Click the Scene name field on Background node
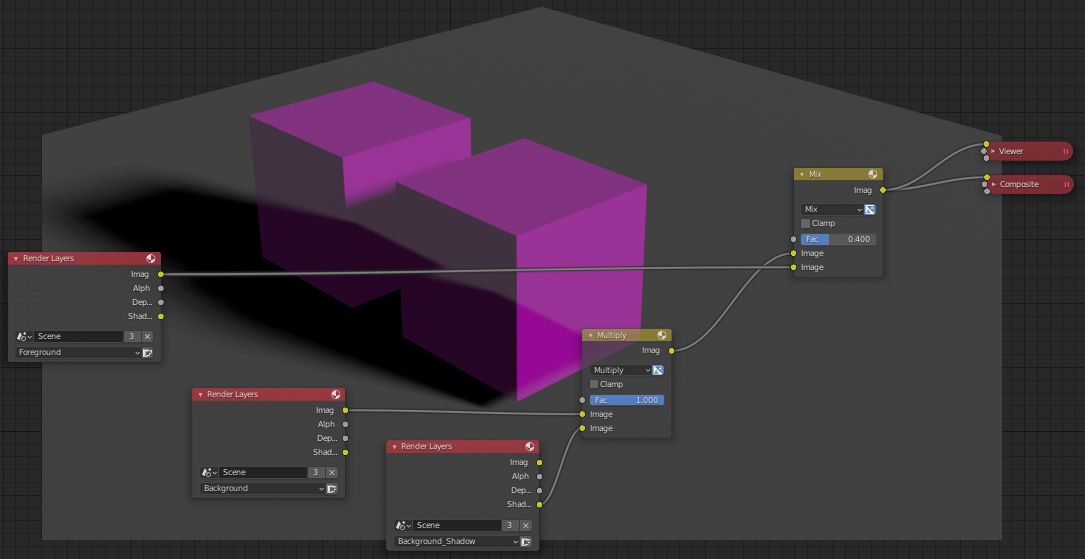The width and height of the screenshot is (1085, 559). pos(263,473)
